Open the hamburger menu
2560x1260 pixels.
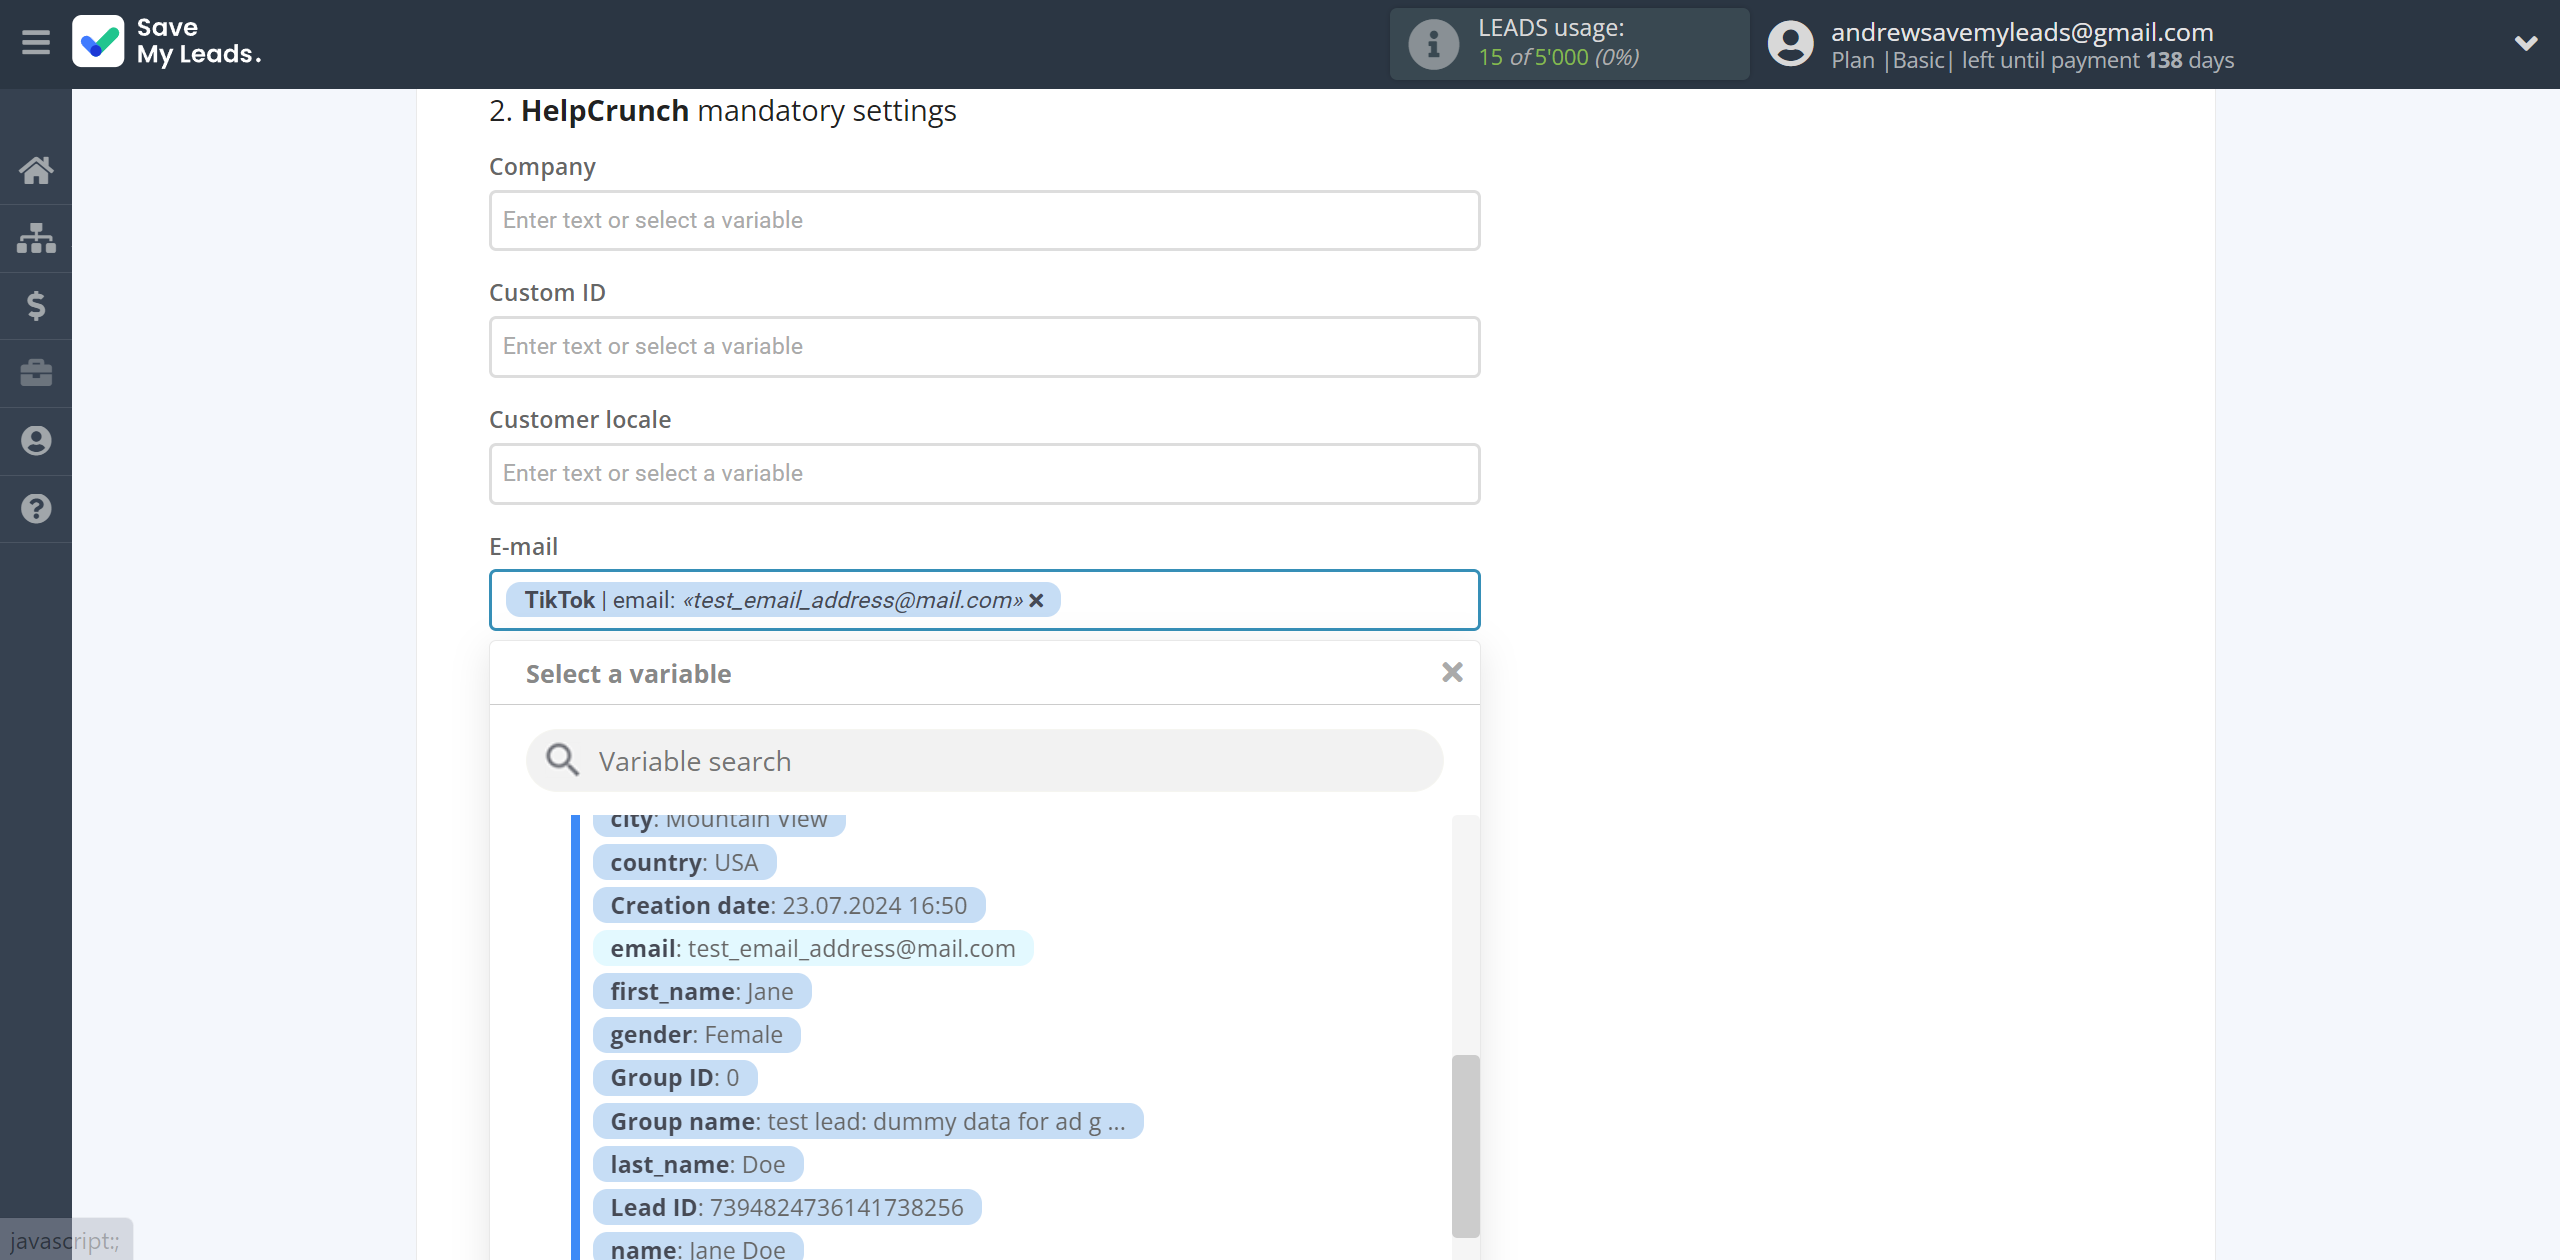click(36, 43)
